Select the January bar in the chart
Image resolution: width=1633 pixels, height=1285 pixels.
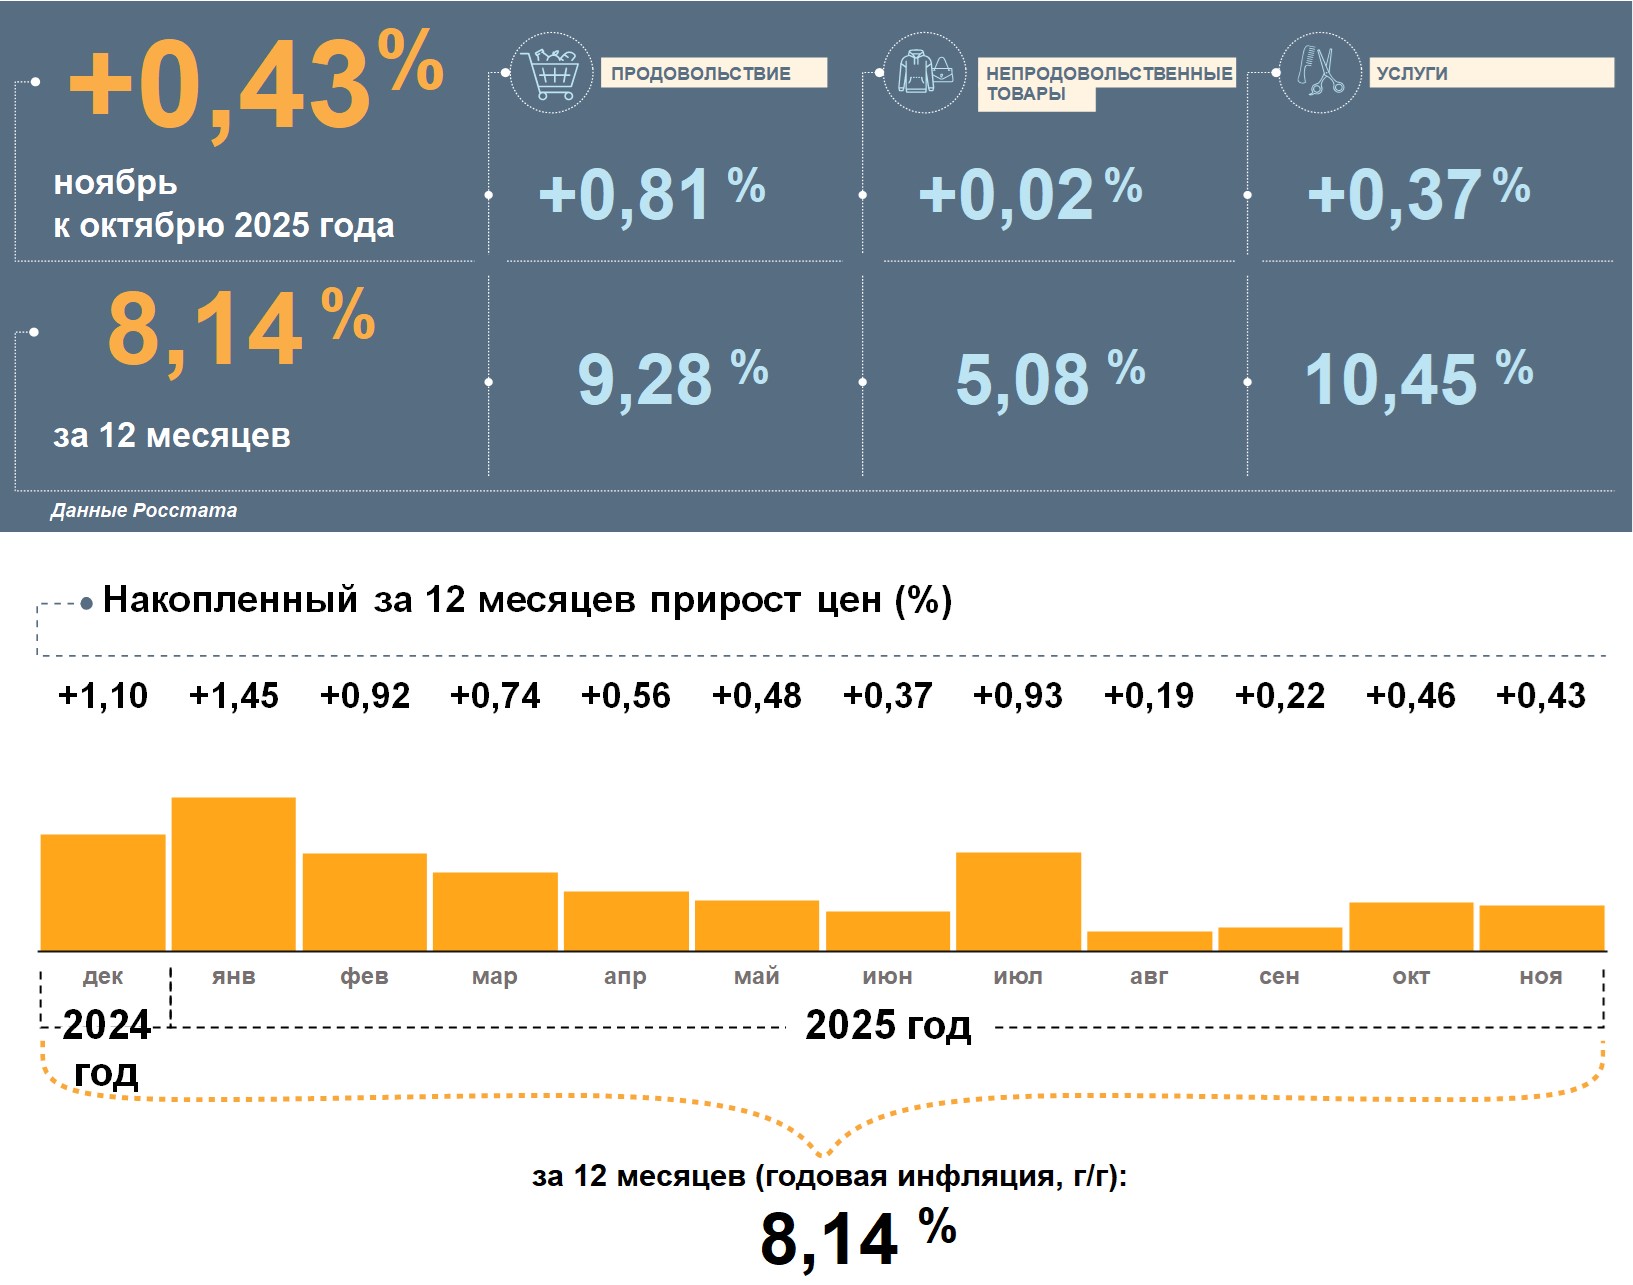[234, 873]
